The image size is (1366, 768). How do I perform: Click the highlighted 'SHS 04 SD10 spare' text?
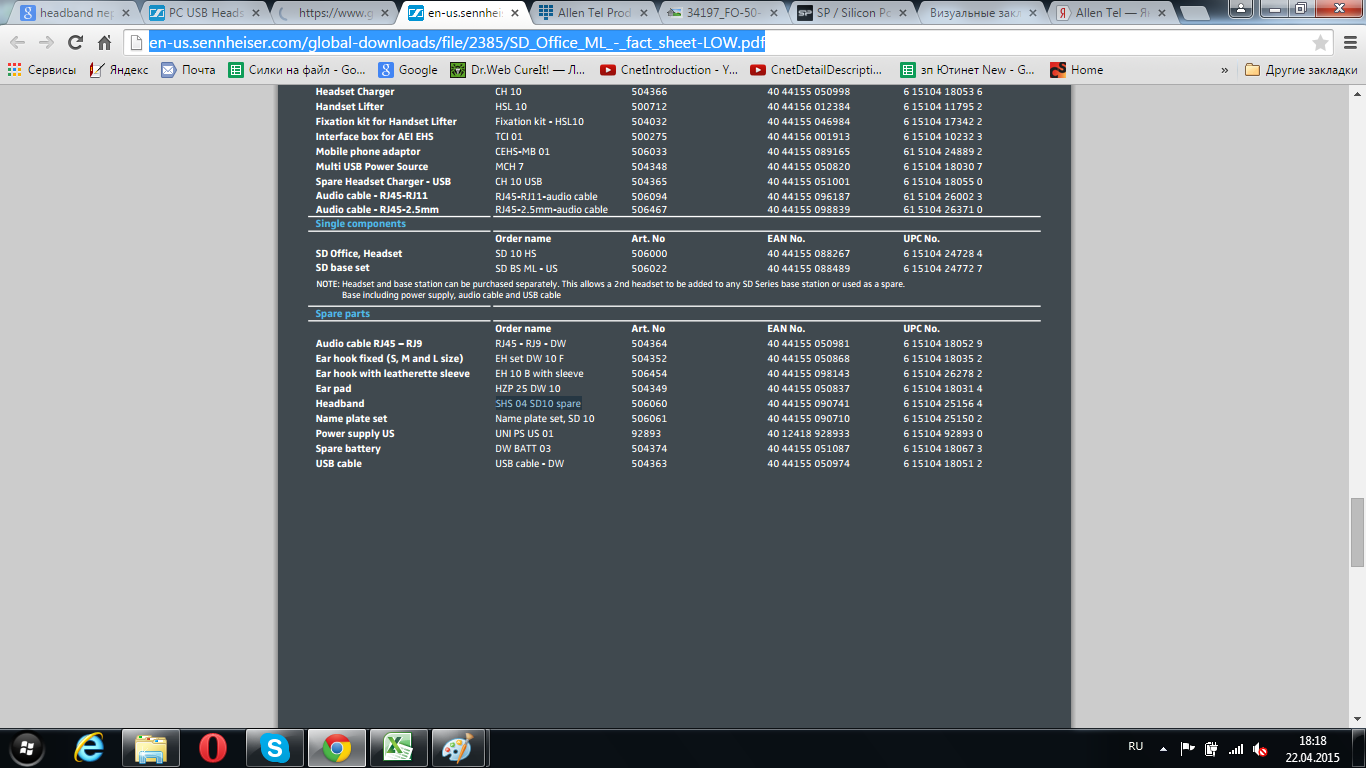(x=538, y=404)
